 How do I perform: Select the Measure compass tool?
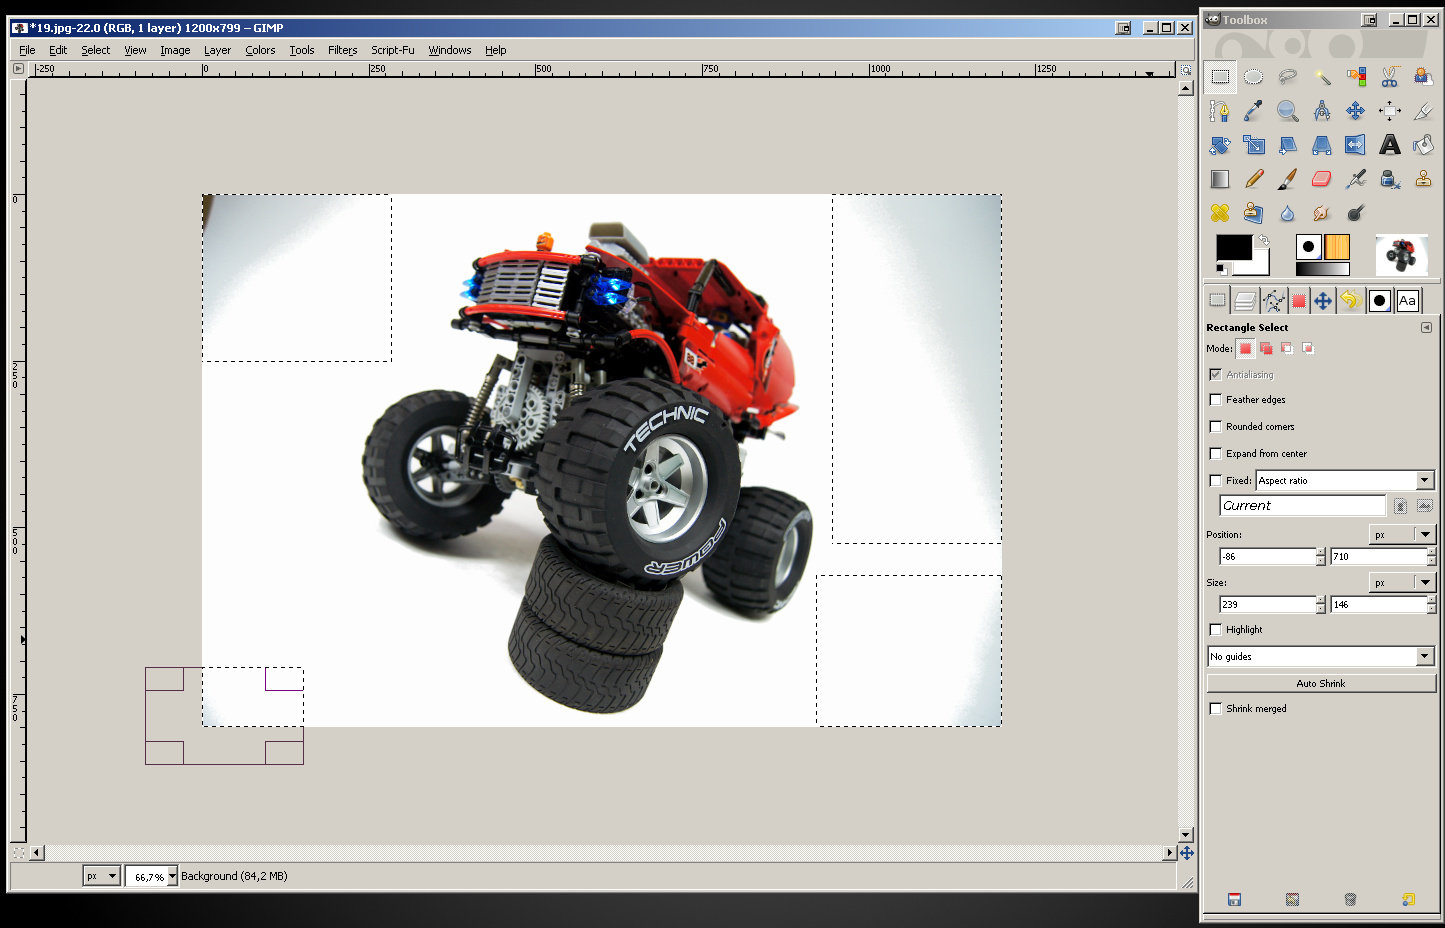click(x=1322, y=111)
